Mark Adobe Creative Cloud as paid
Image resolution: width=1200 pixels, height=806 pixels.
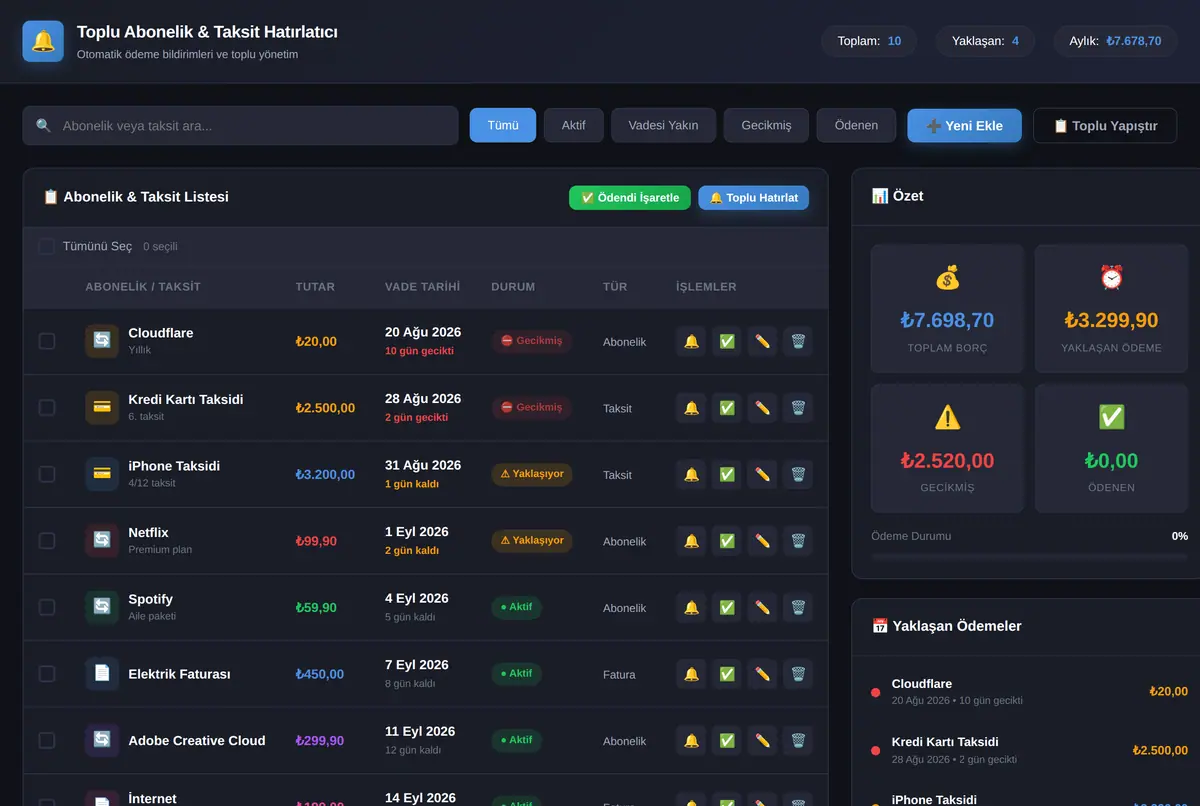(x=727, y=740)
